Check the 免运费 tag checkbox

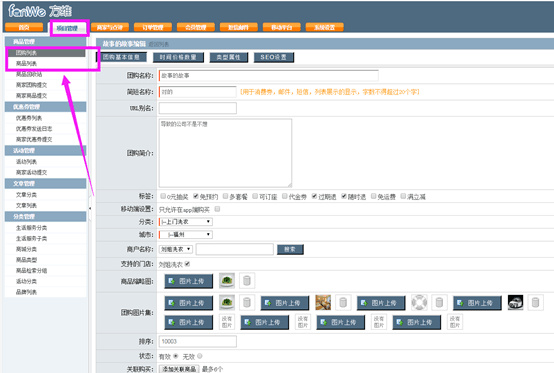tap(373, 196)
